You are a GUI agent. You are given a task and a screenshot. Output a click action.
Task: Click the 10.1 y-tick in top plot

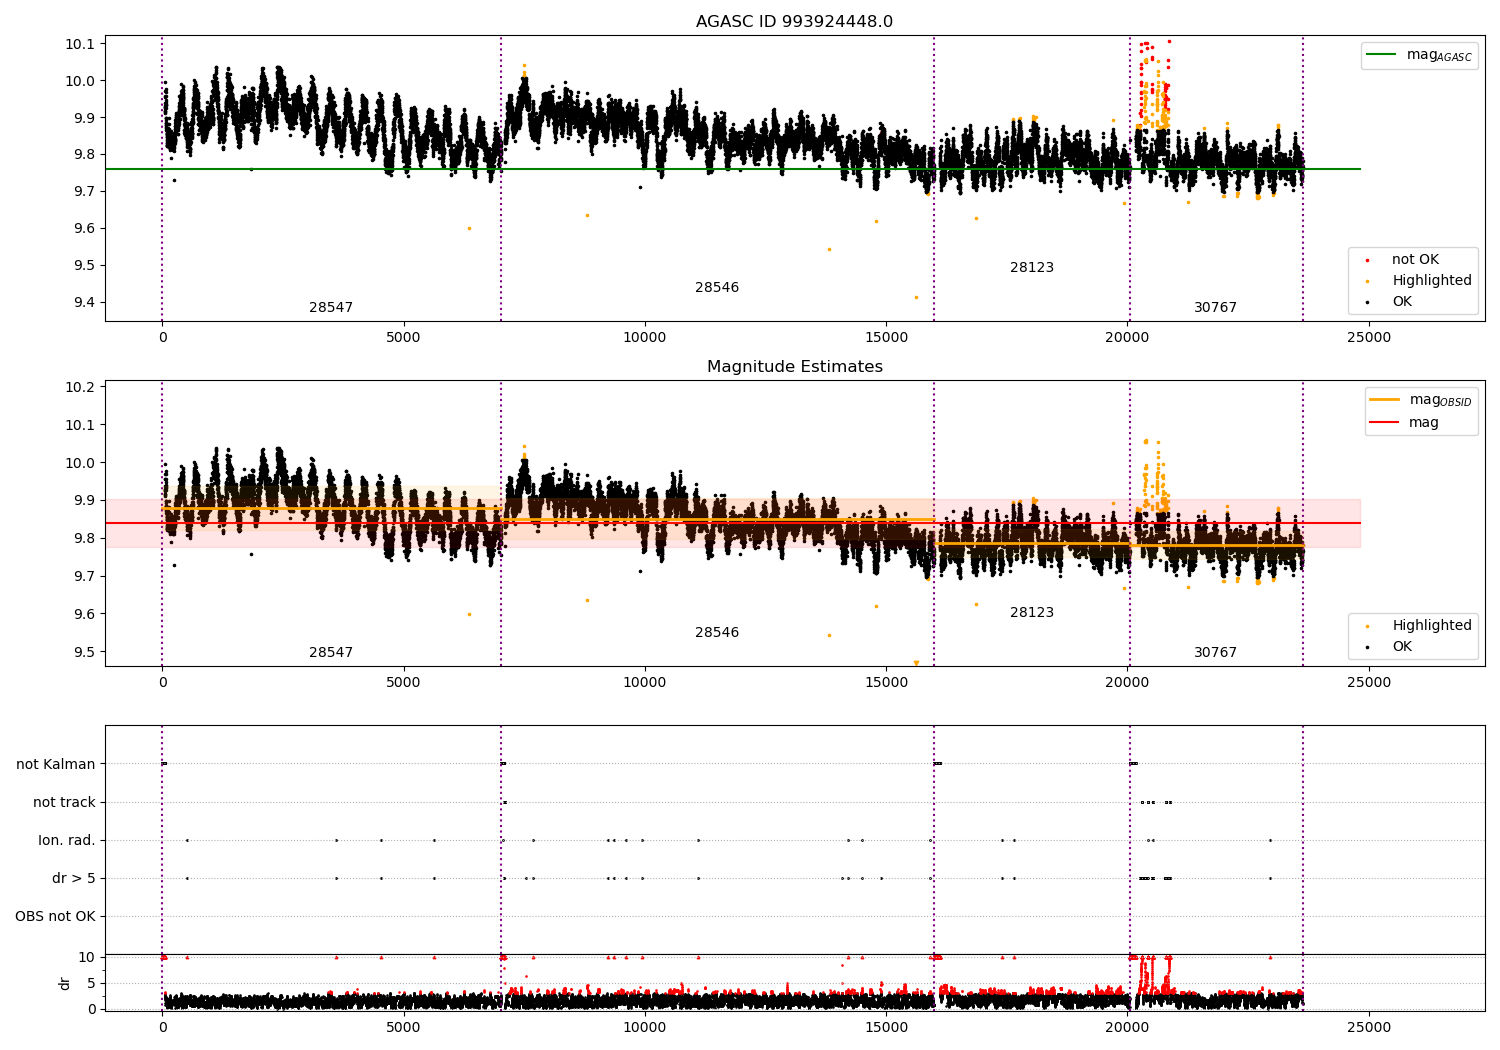pos(79,44)
